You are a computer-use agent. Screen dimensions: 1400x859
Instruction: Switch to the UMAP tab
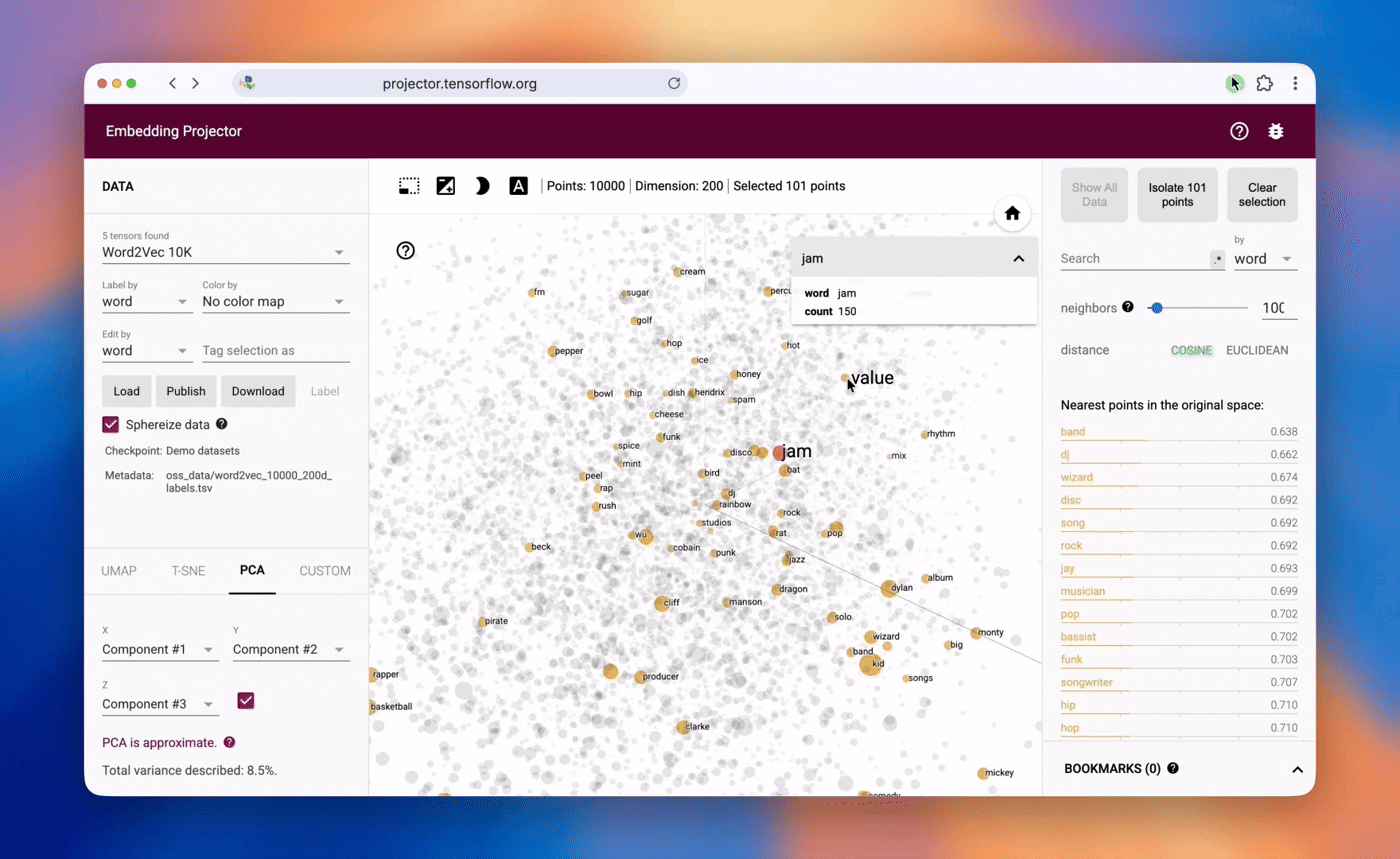(119, 571)
